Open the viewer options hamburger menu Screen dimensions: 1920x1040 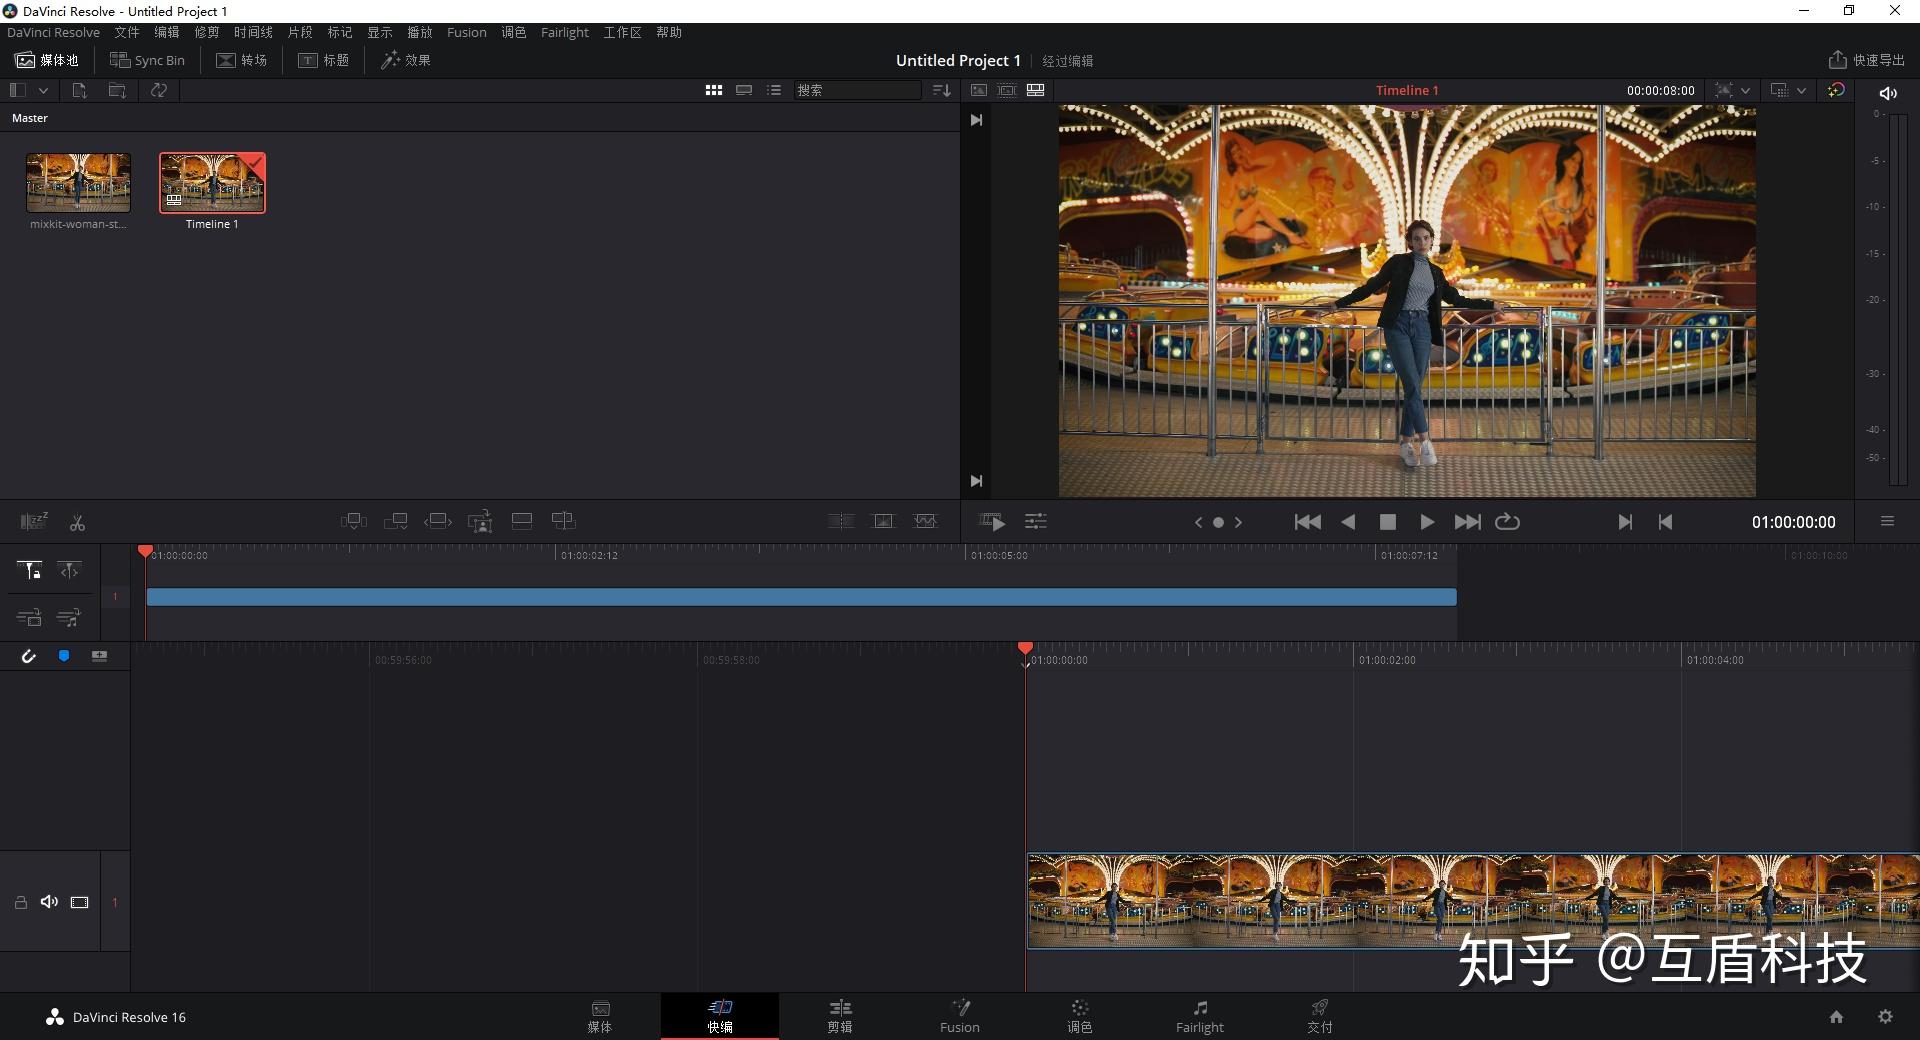tap(1887, 521)
